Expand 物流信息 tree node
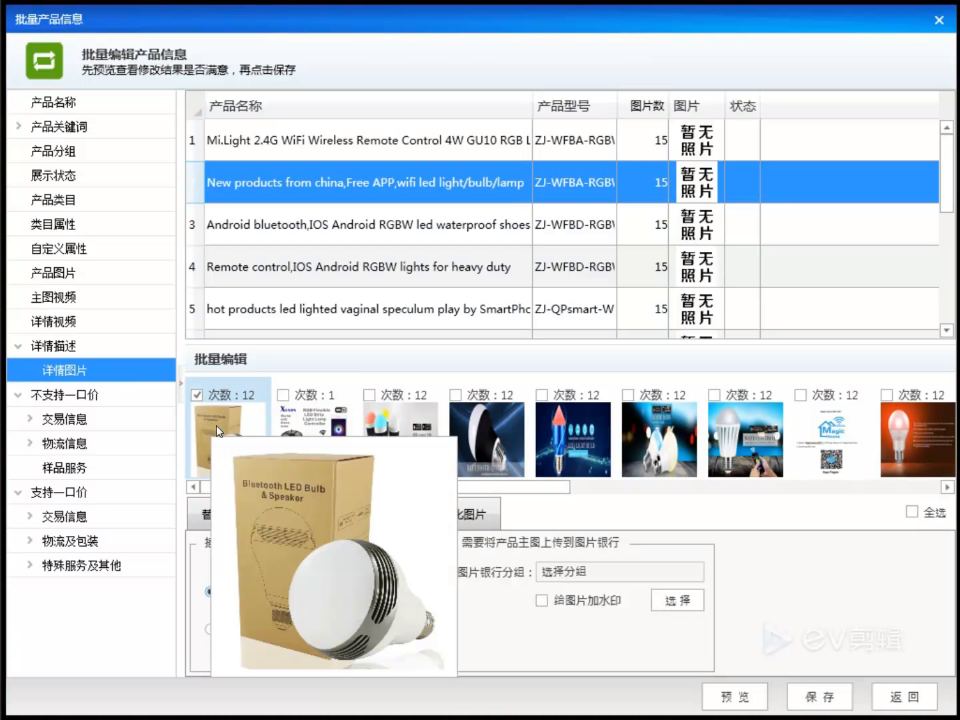 coord(29,443)
